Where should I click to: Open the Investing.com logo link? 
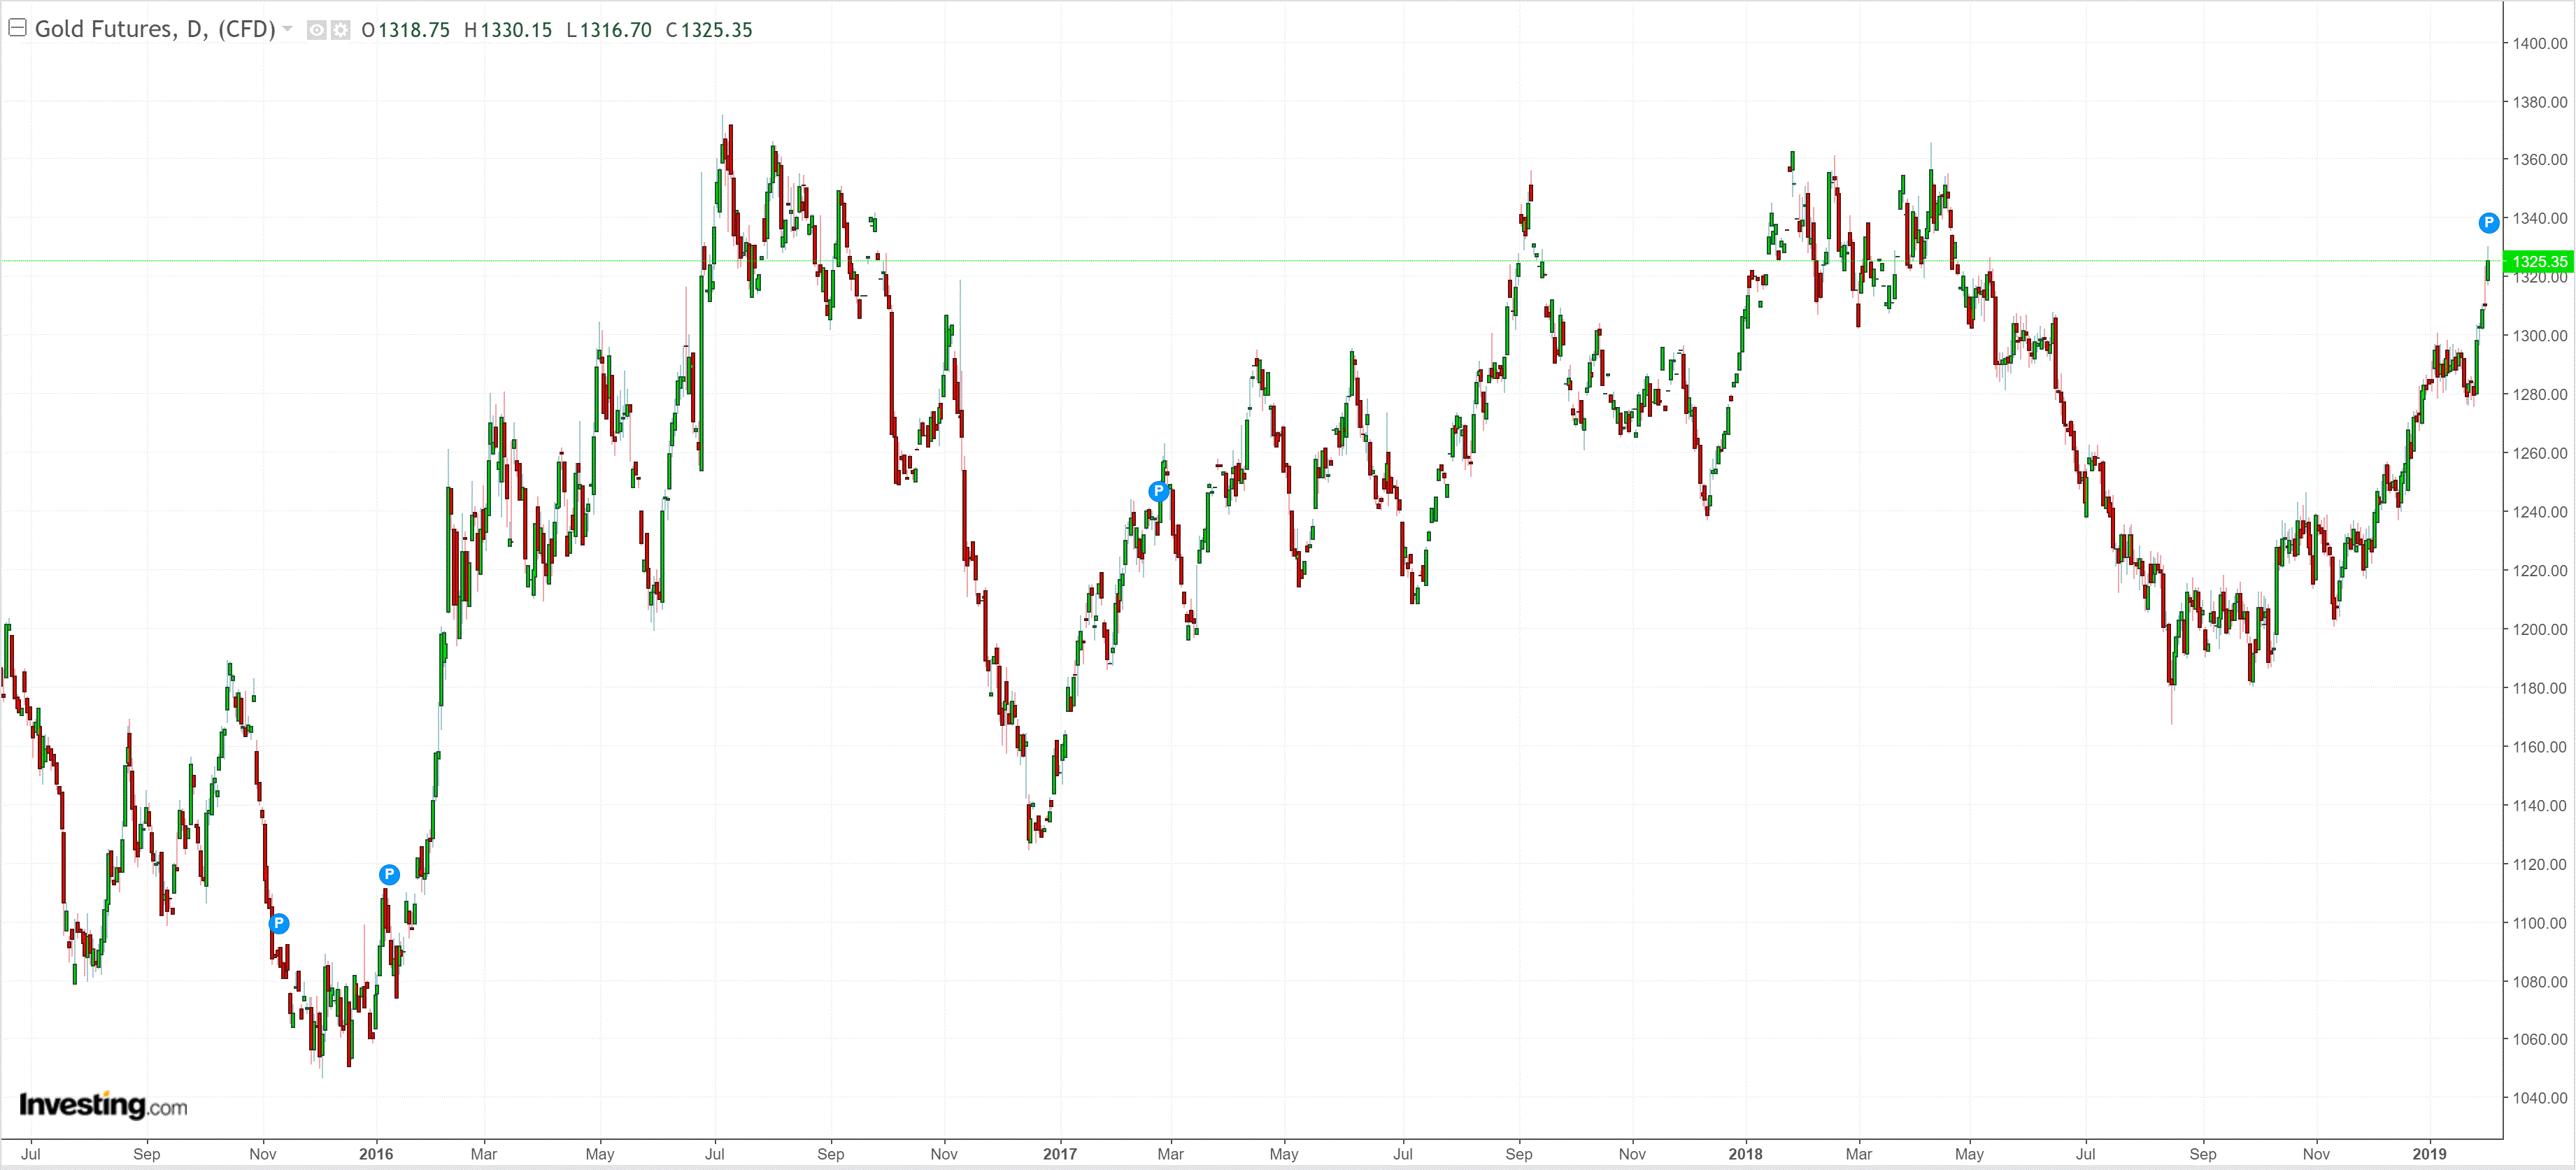[x=103, y=1105]
